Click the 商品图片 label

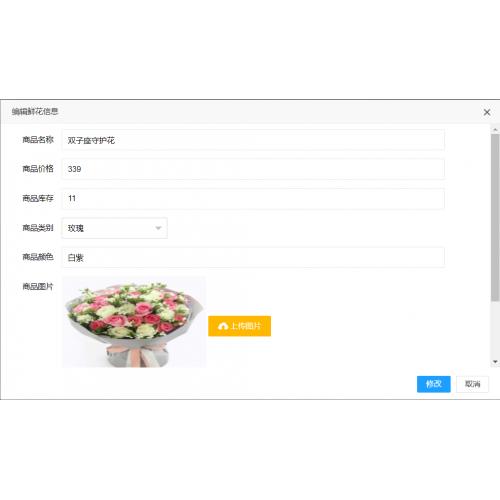(38, 286)
